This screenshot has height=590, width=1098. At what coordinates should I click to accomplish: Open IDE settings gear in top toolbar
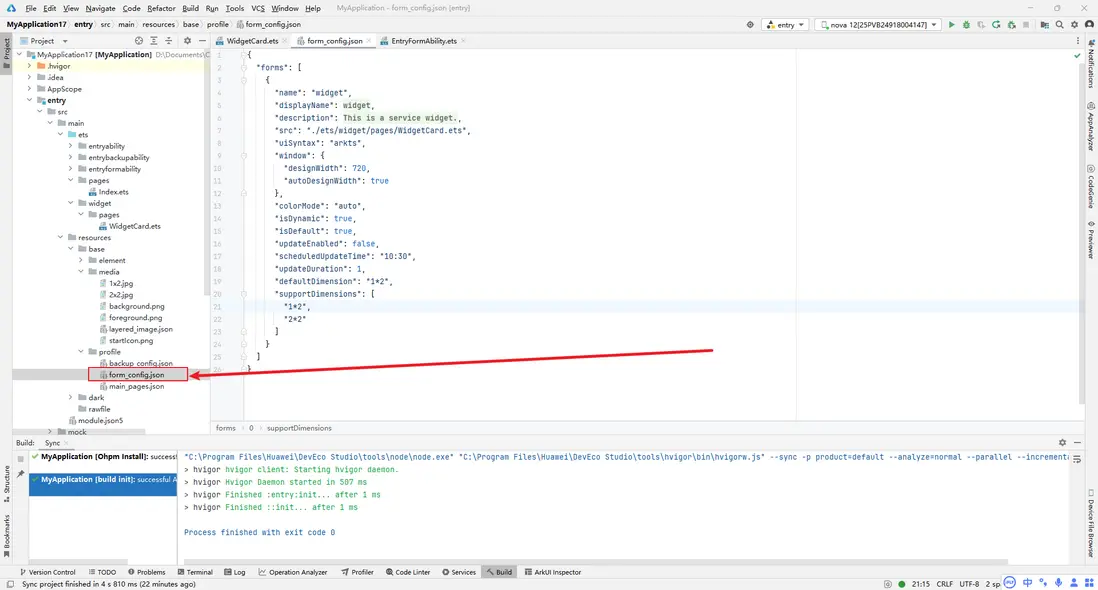pos(1075,24)
